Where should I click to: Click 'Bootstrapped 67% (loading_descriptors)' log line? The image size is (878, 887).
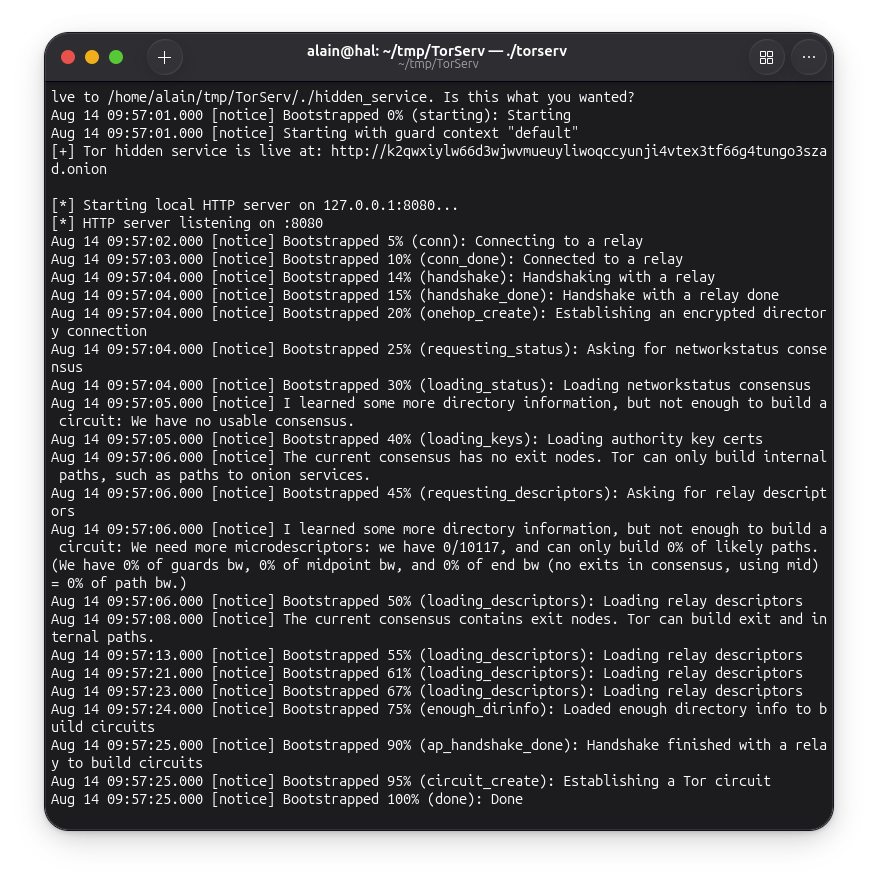[x=427, y=691]
